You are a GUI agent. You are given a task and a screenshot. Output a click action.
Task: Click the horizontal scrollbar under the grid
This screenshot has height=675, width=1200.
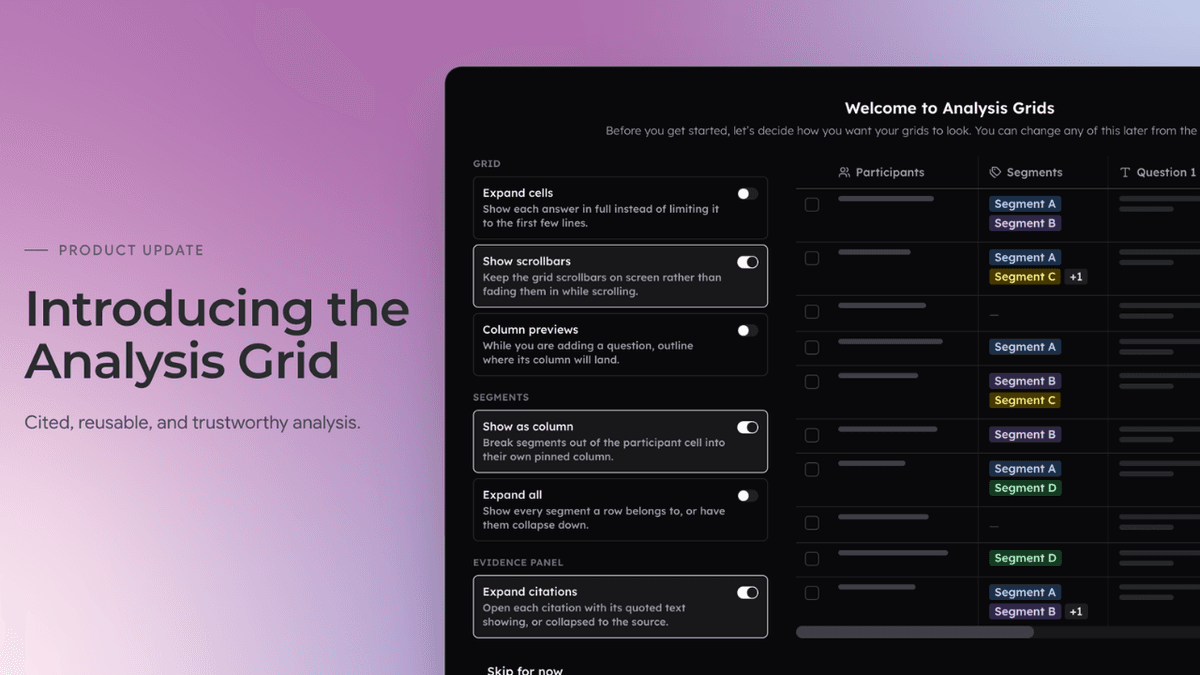[915, 632]
